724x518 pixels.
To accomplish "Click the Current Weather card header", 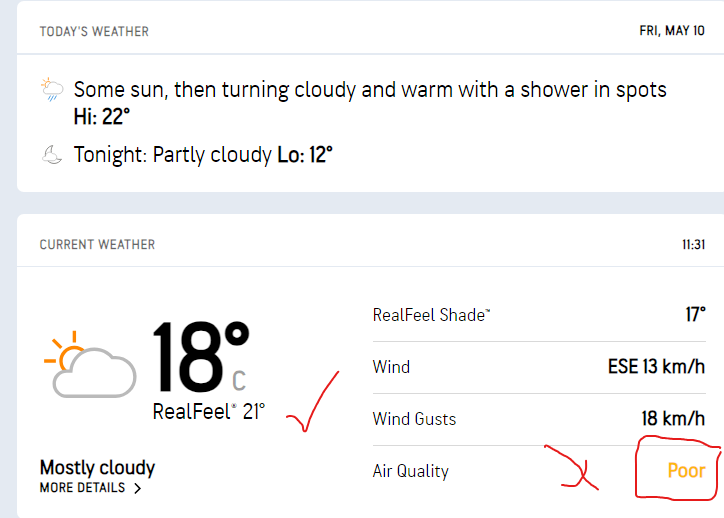I will click(97, 244).
